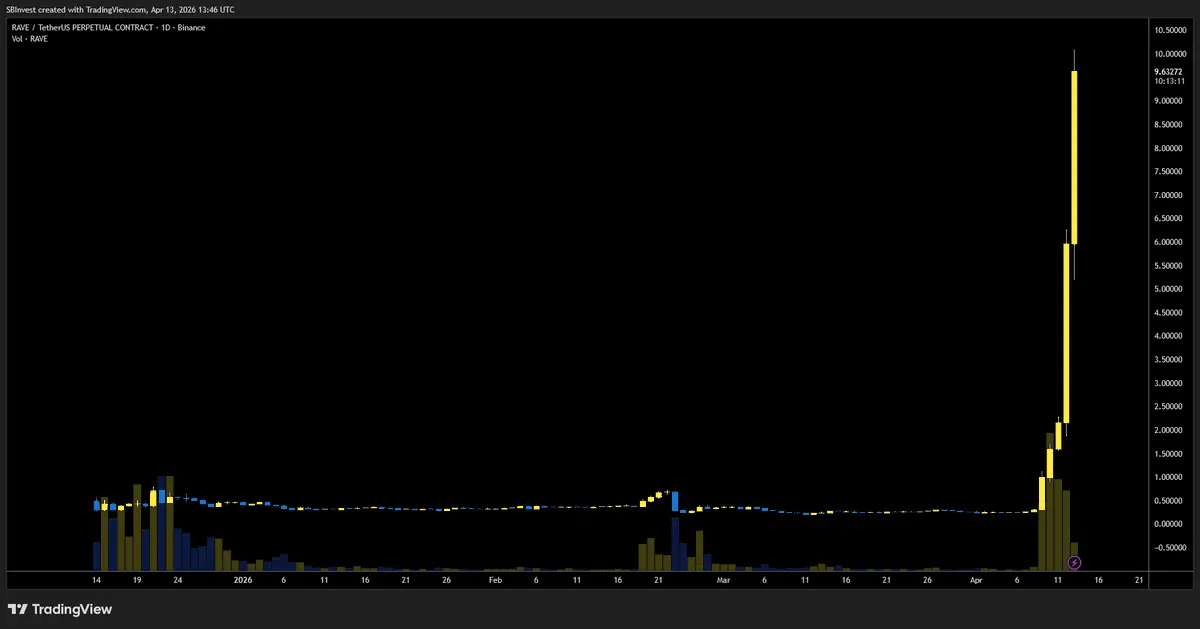Click the Feb label on time axis
This screenshot has width=1200, height=629.
tap(495, 579)
